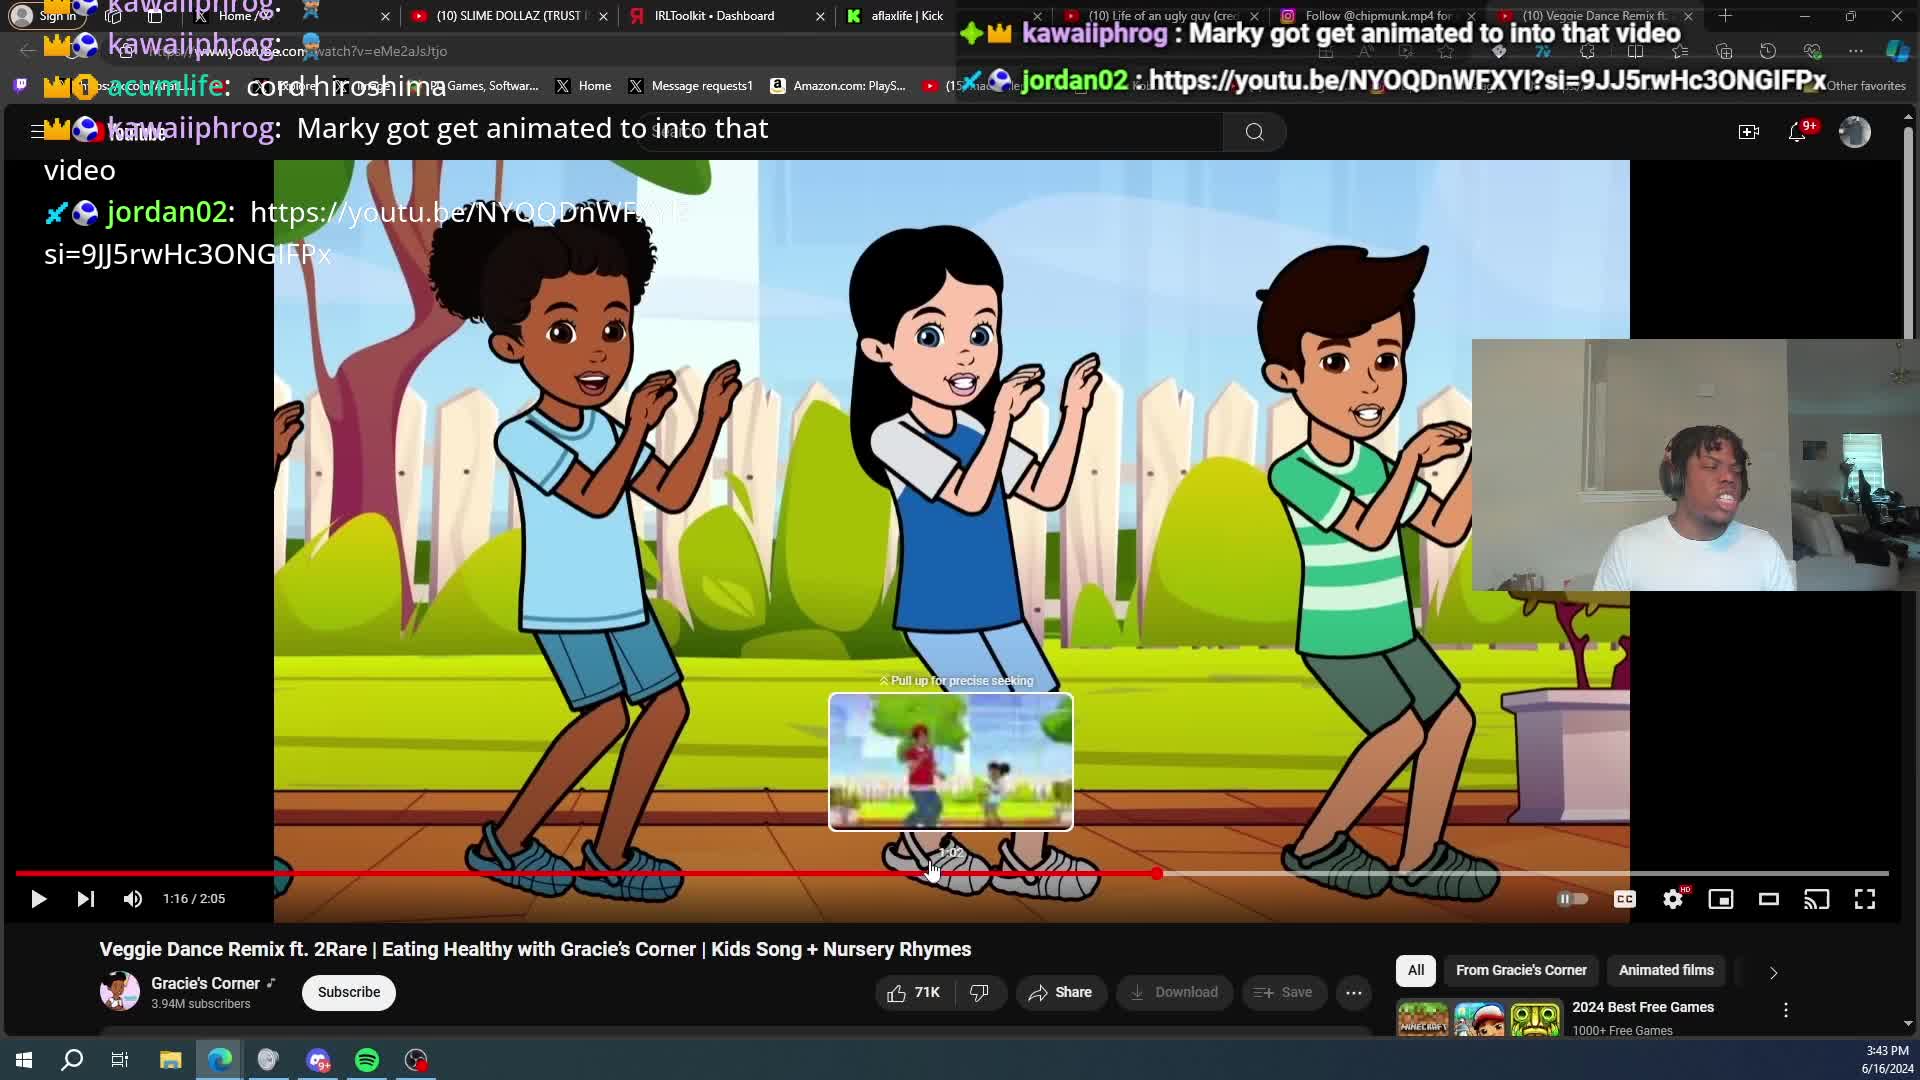Open the more actions ellipsis menu
1920x1080 pixels.
[1354, 992]
